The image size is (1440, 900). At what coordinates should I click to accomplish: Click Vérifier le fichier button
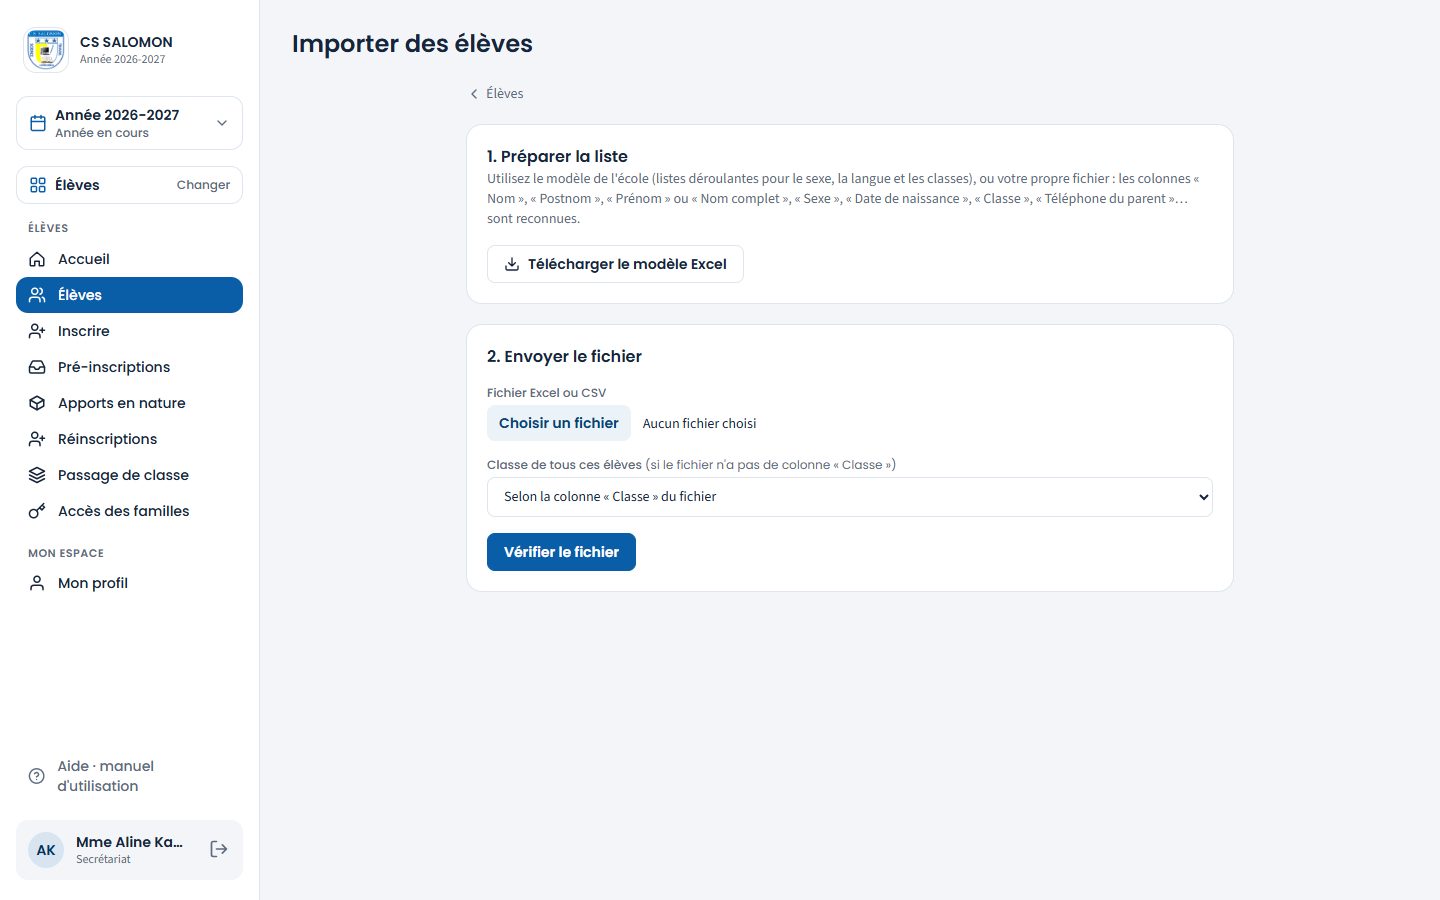click(561, 552)
